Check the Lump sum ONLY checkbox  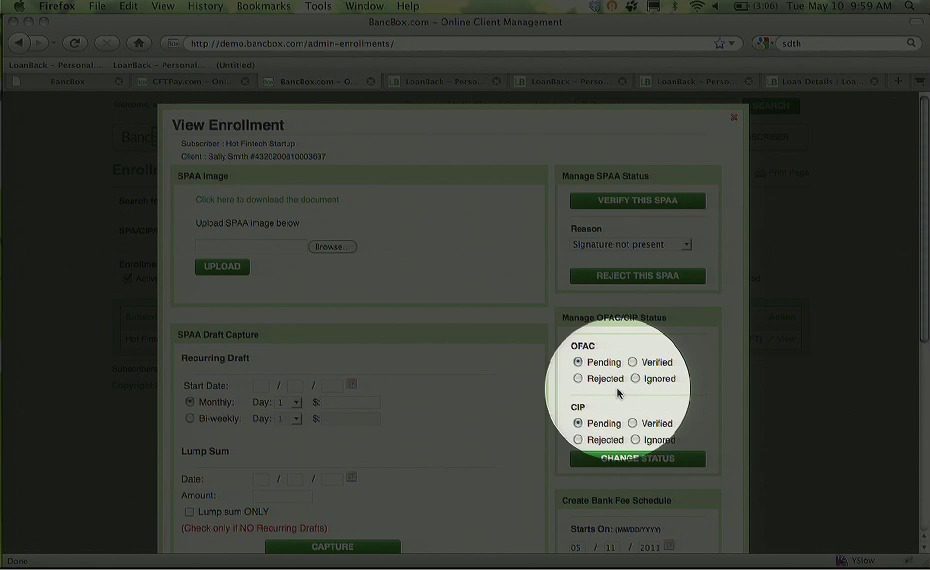pos(189,511)
